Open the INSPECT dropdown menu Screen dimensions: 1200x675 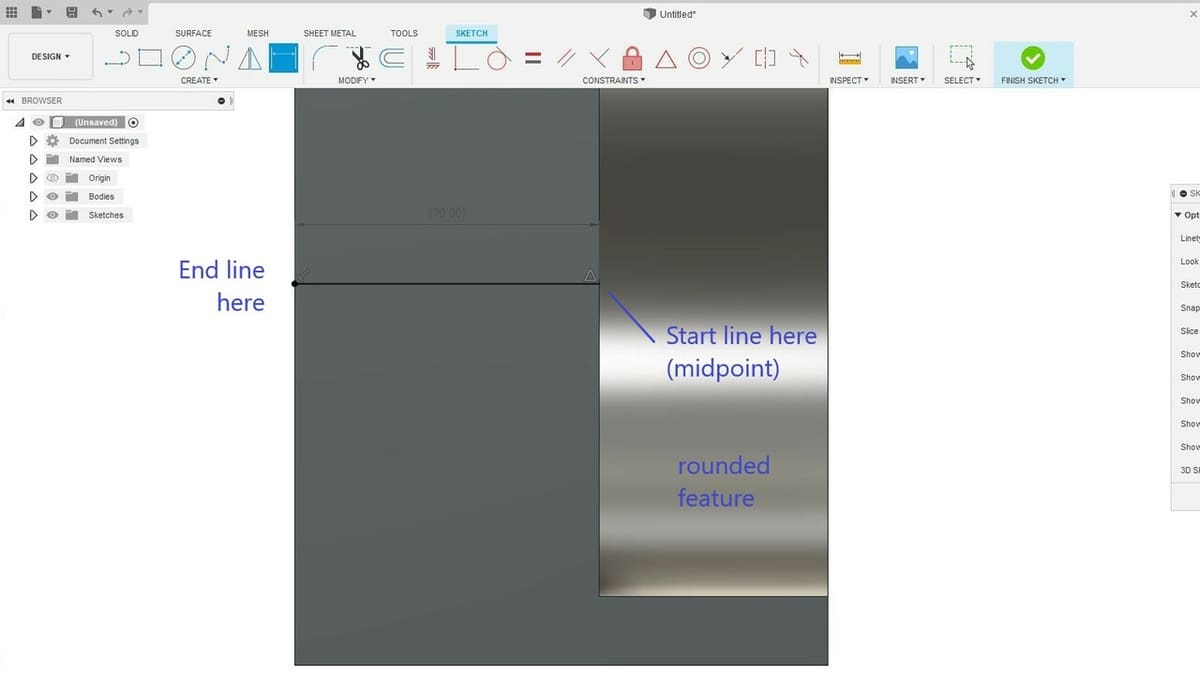[849, 80]
